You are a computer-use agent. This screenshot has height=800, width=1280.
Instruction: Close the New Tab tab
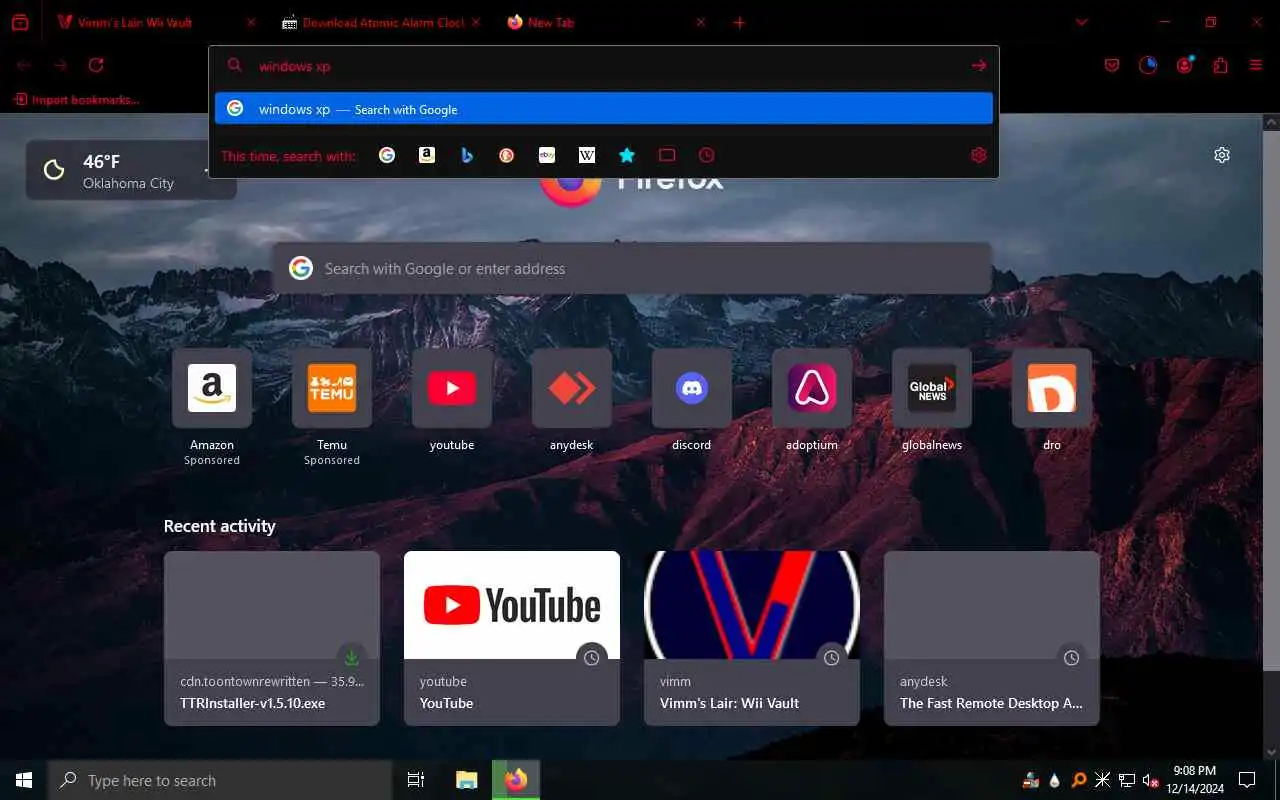[700, 22]
